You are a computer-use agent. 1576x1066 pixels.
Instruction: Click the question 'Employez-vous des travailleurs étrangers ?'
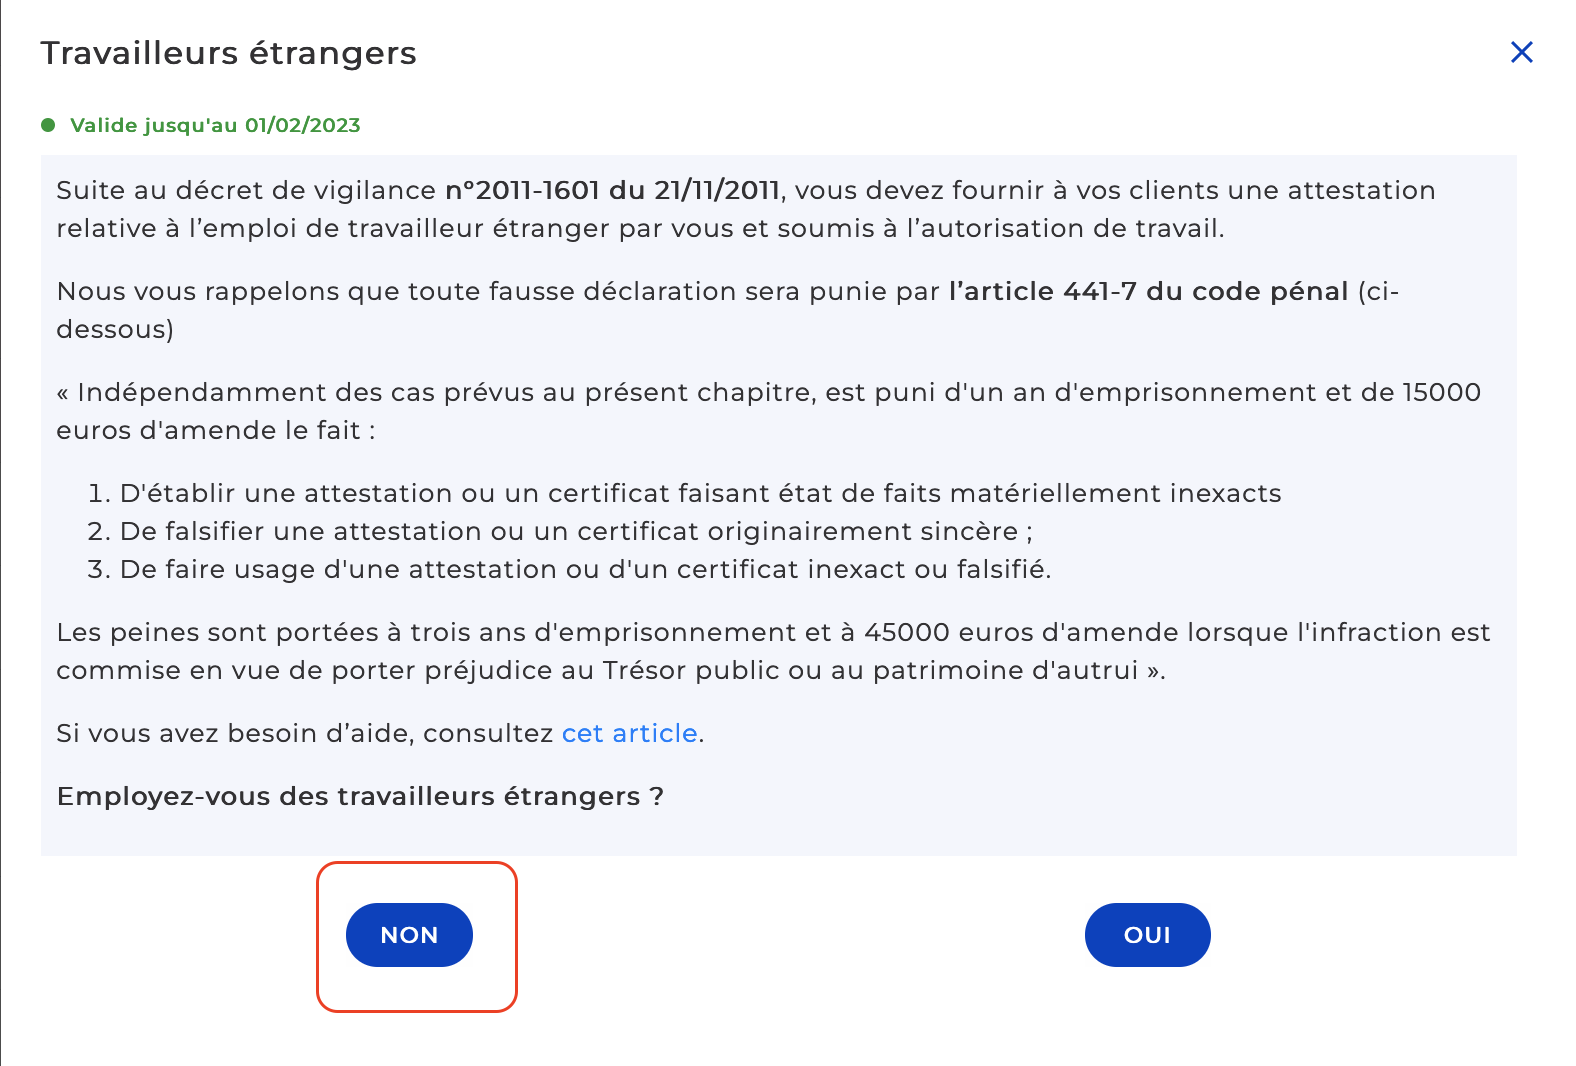(x=360, y=796)
